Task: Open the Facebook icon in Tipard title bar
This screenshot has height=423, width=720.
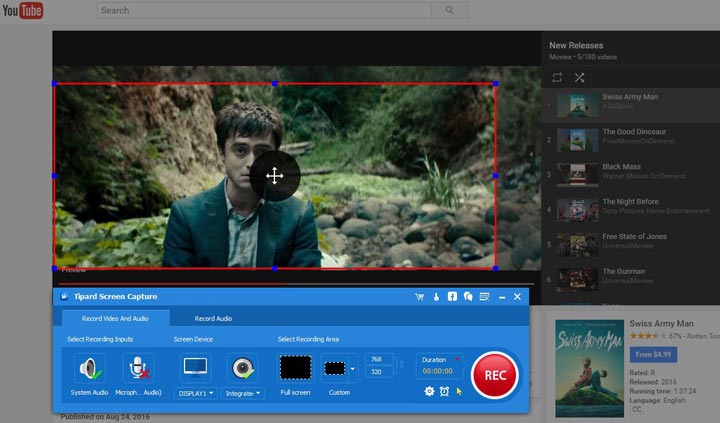Action: tap(452, 297)
